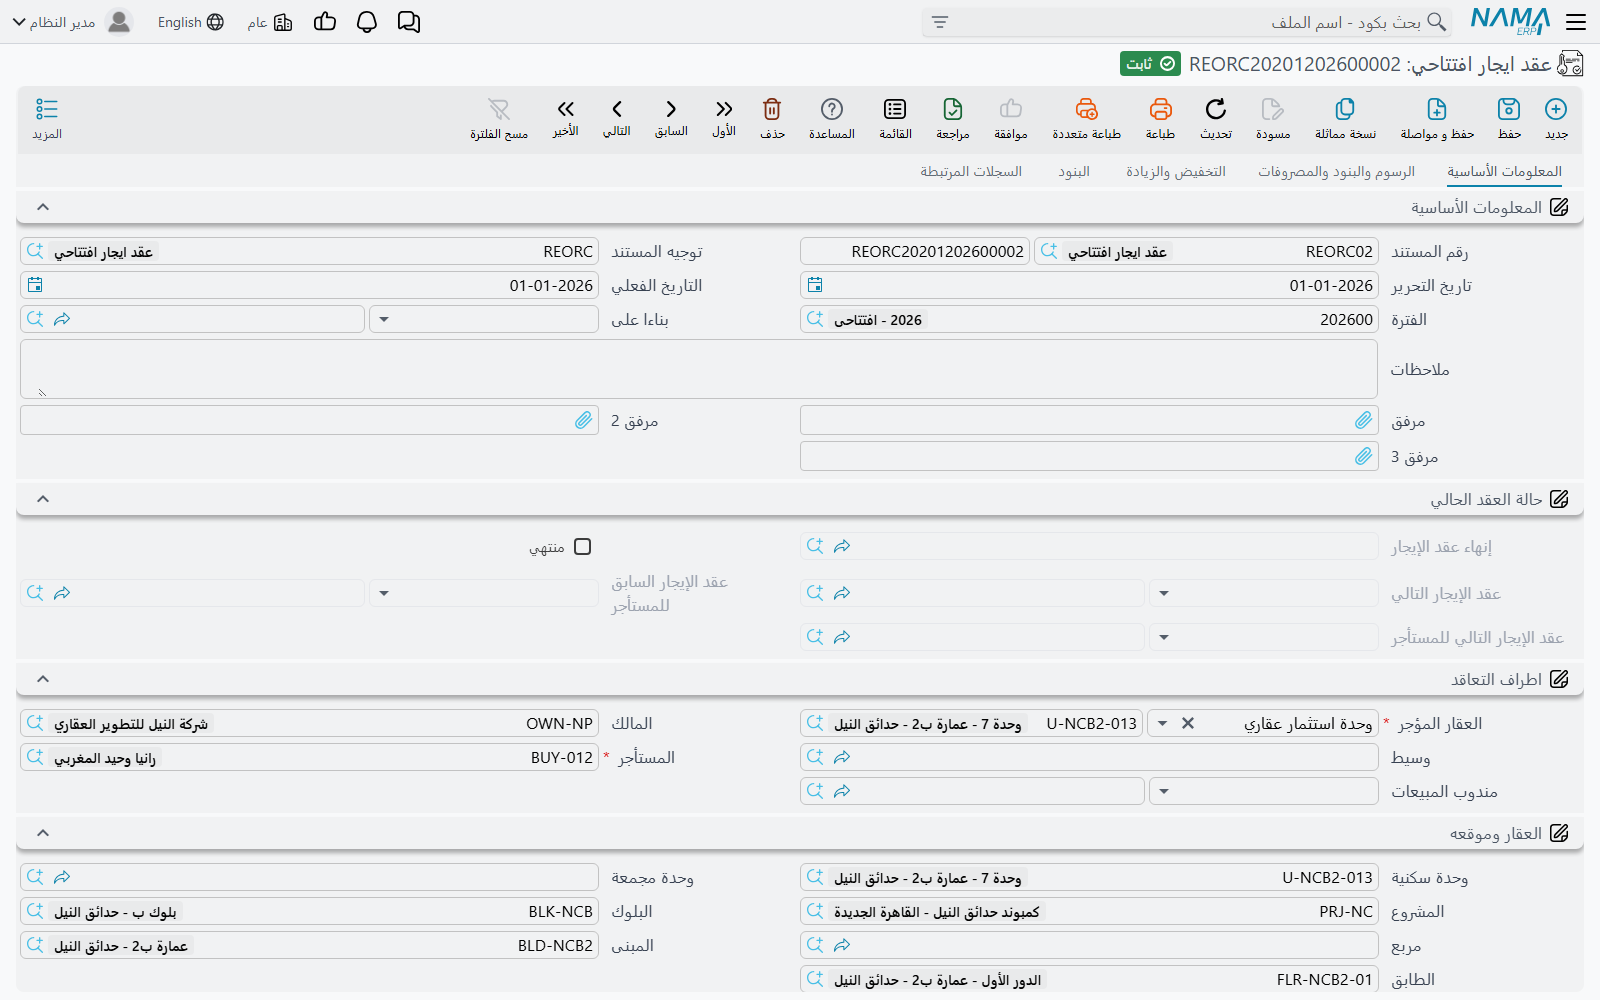This screenshot has height=1000, width=1600.
Task: Open the بناءا على type dropdown
Action: coord(384,320)
